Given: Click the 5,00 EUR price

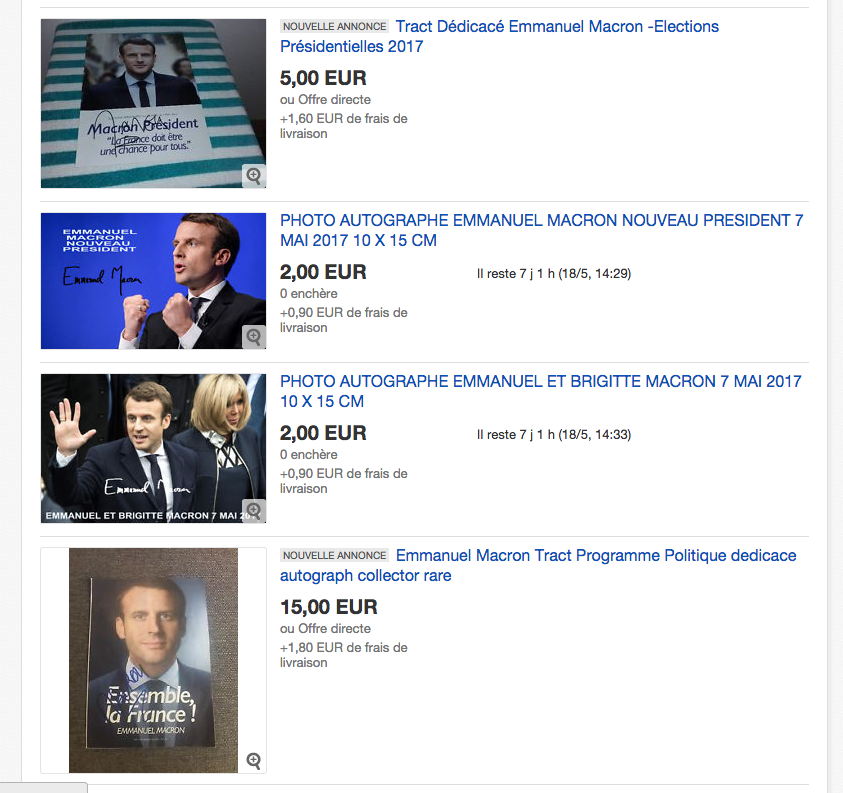Looking at the screenshot, I should pyautogui.click(x=323, y=78).
